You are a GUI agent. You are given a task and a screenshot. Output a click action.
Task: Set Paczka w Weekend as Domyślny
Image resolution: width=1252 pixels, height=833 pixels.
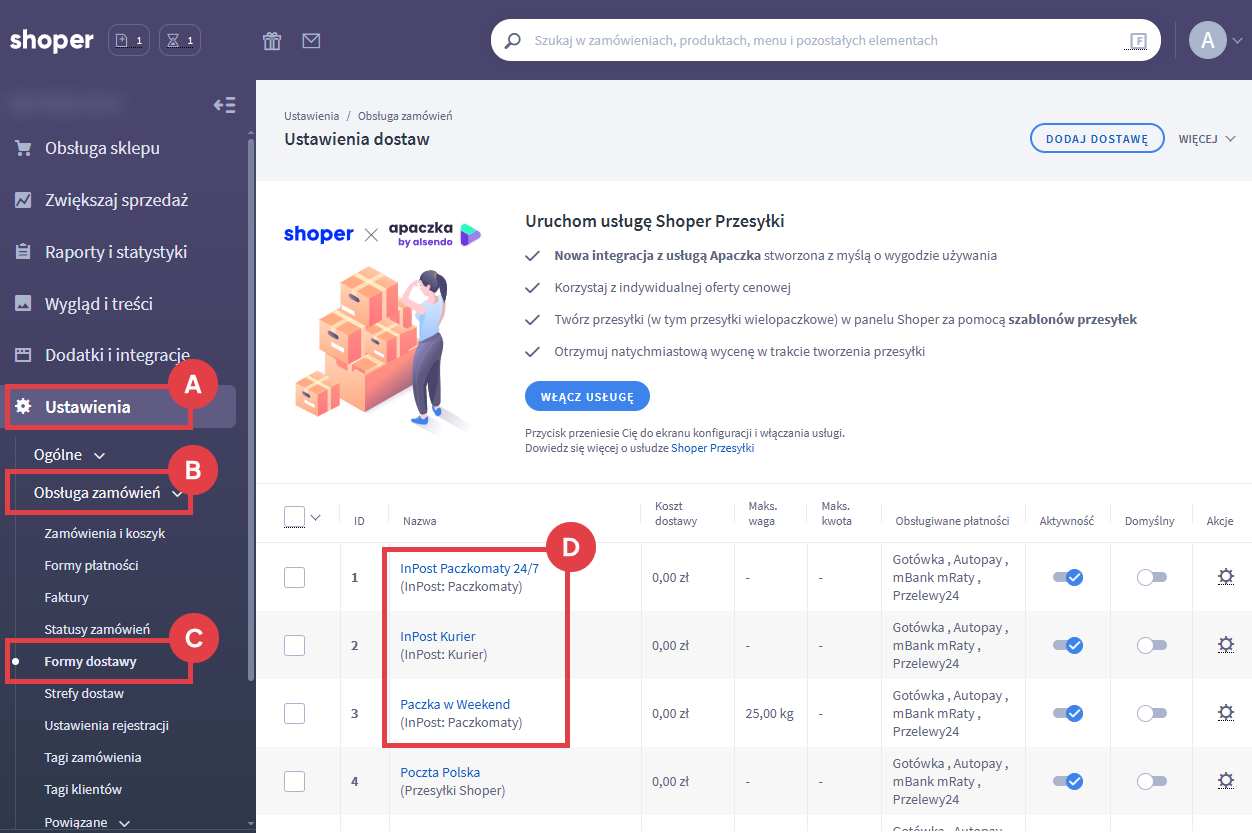(1152, 713)
